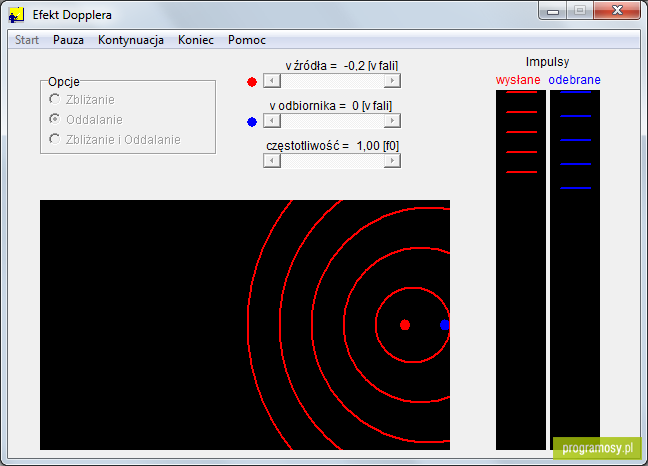Click the częstotliwość = 1,00 value label
Image resolution: width=648 pixels, height=466 pixels.
coord(332,146)
